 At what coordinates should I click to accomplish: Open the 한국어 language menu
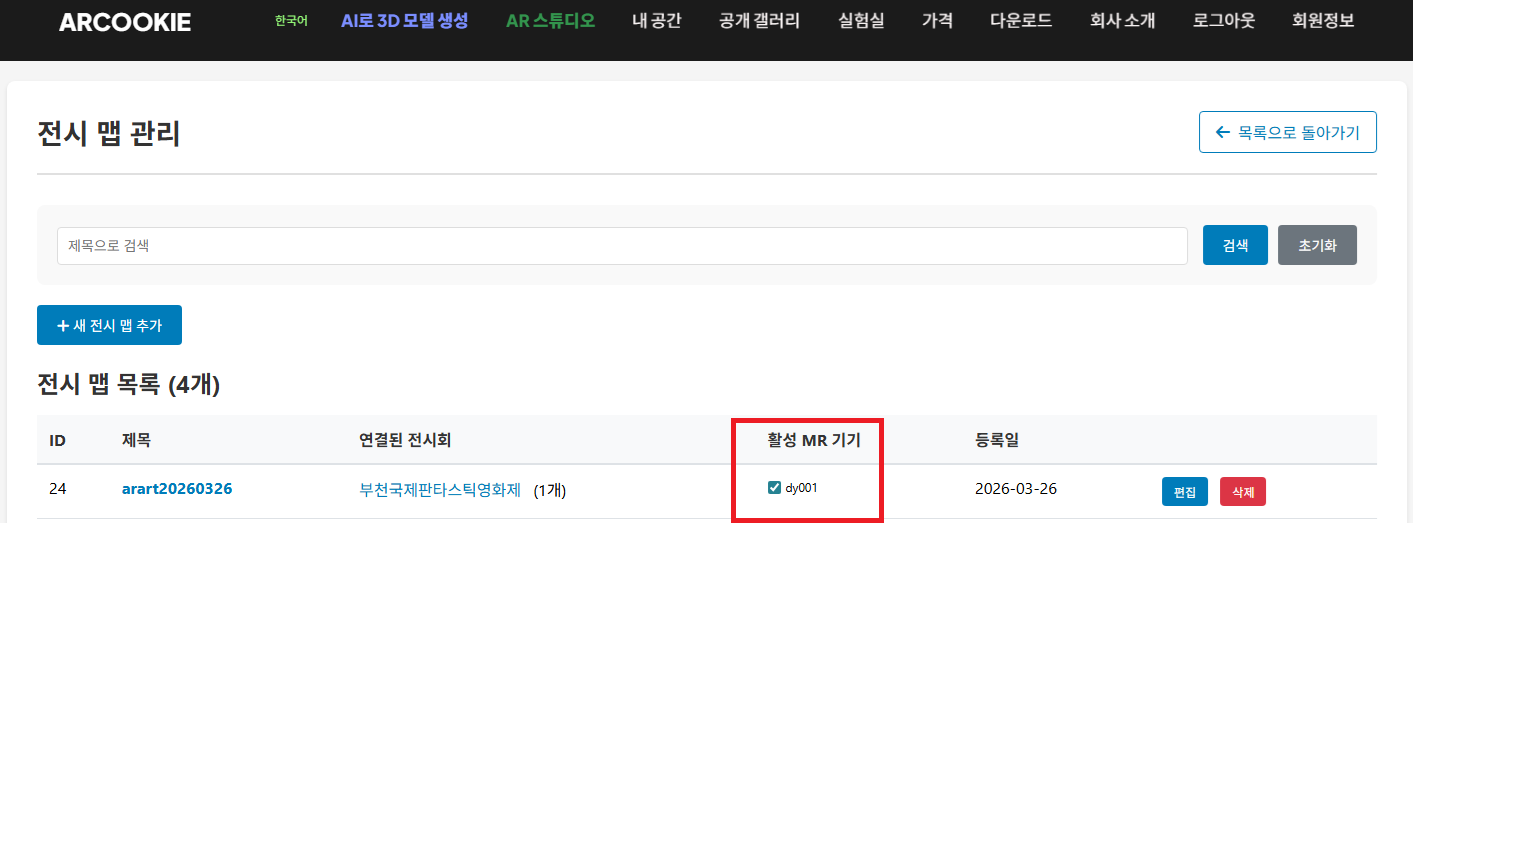(290, 20)
